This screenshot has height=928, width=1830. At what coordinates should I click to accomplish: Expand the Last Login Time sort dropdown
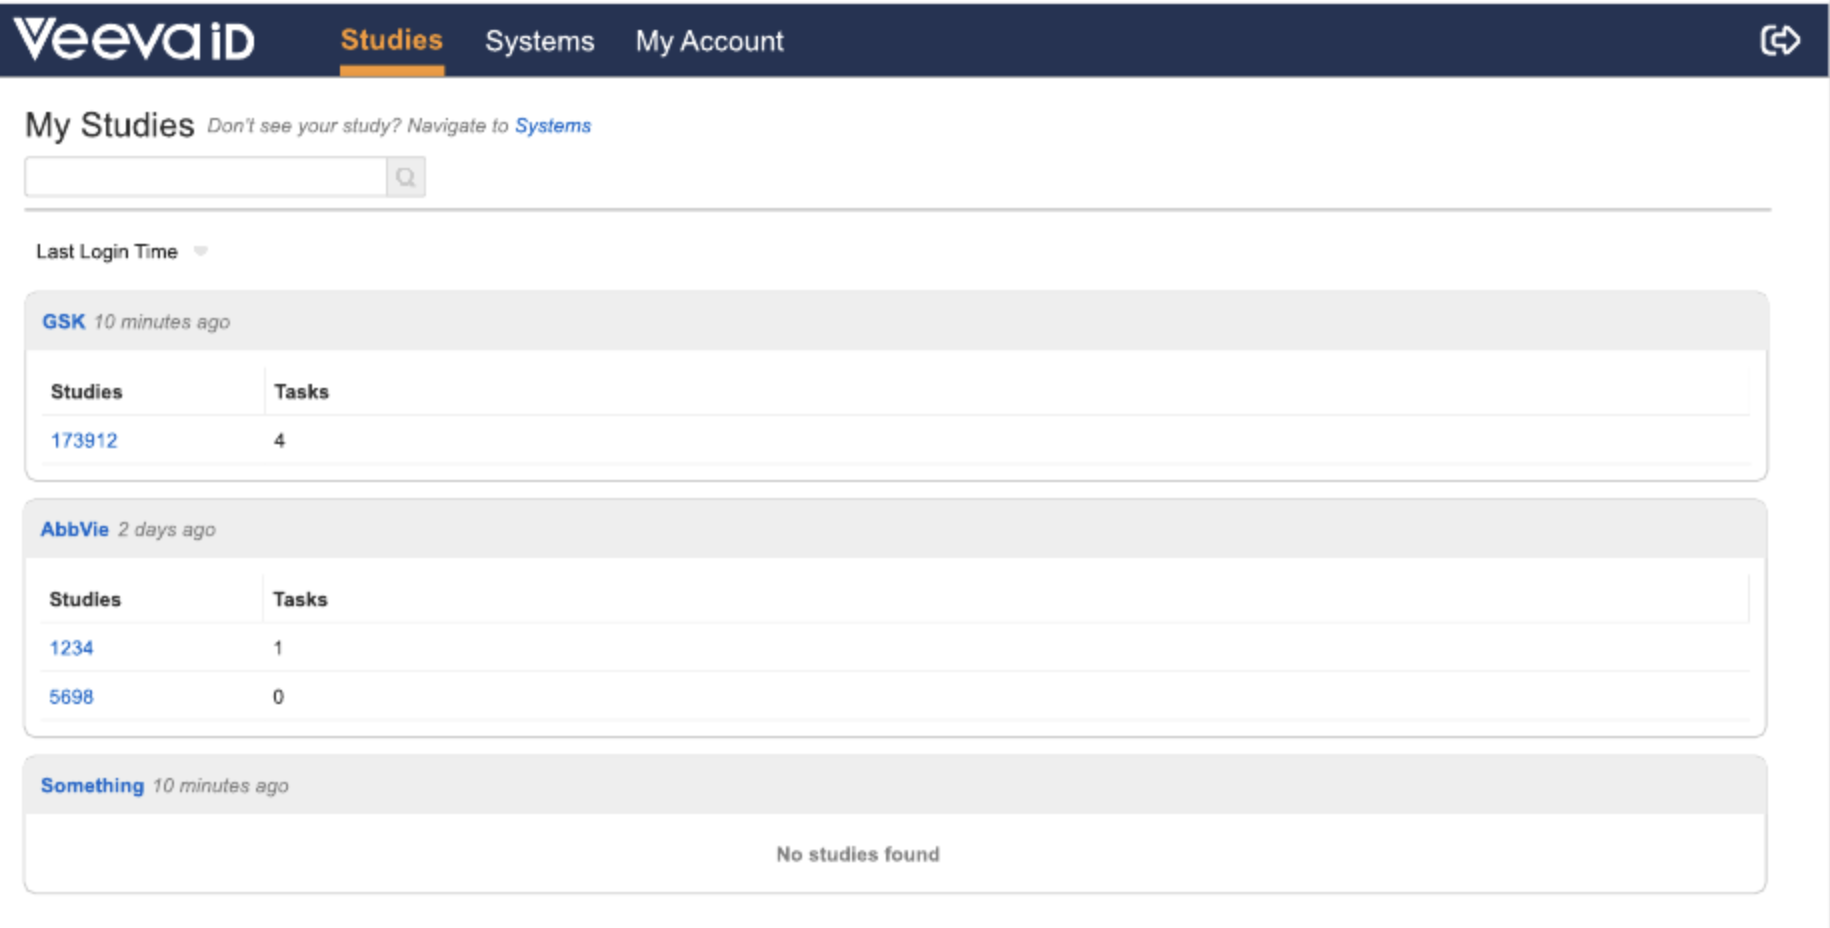[x=200, y=251]
